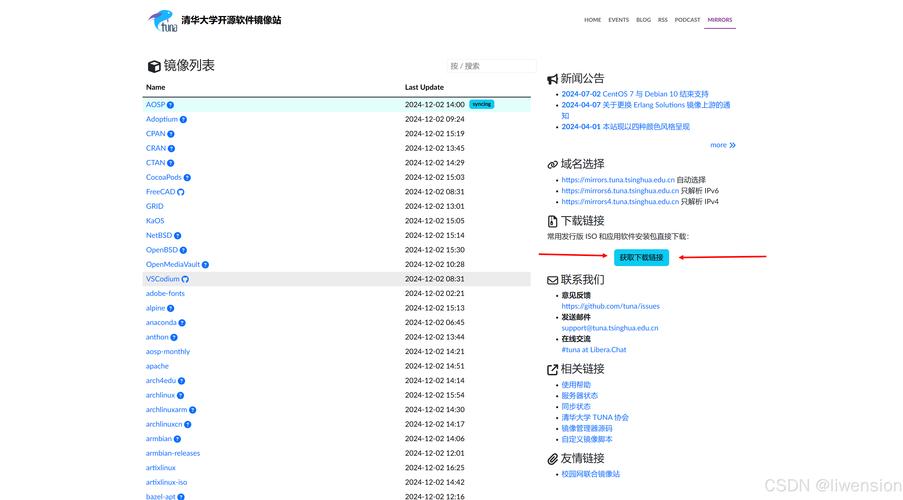The height and width of the screenshot is (500, 903).
Task: Open the 服务器状态 link
Action: (x=579, y=396)
